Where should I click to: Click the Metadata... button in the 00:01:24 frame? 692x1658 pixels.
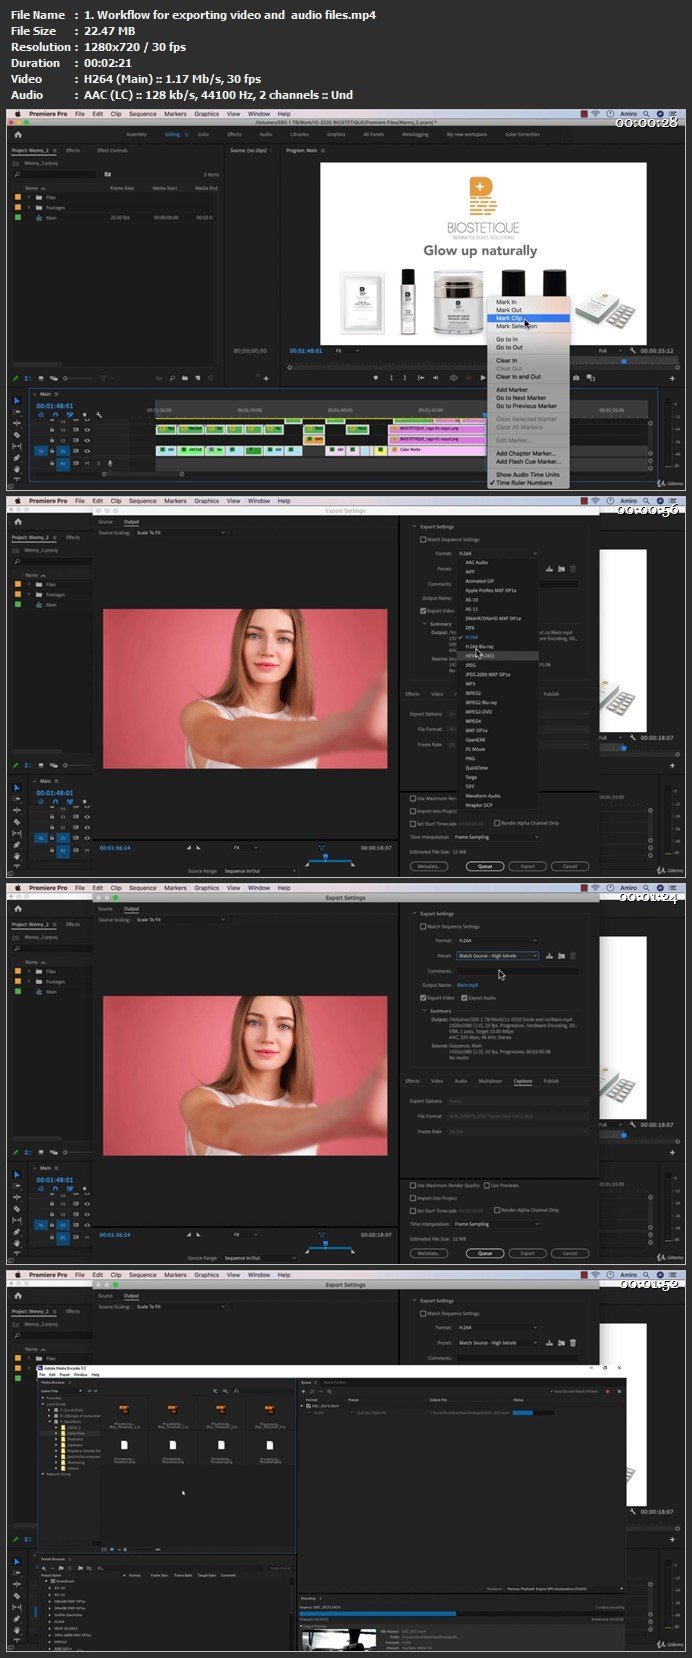click(x=428, y=1253)
